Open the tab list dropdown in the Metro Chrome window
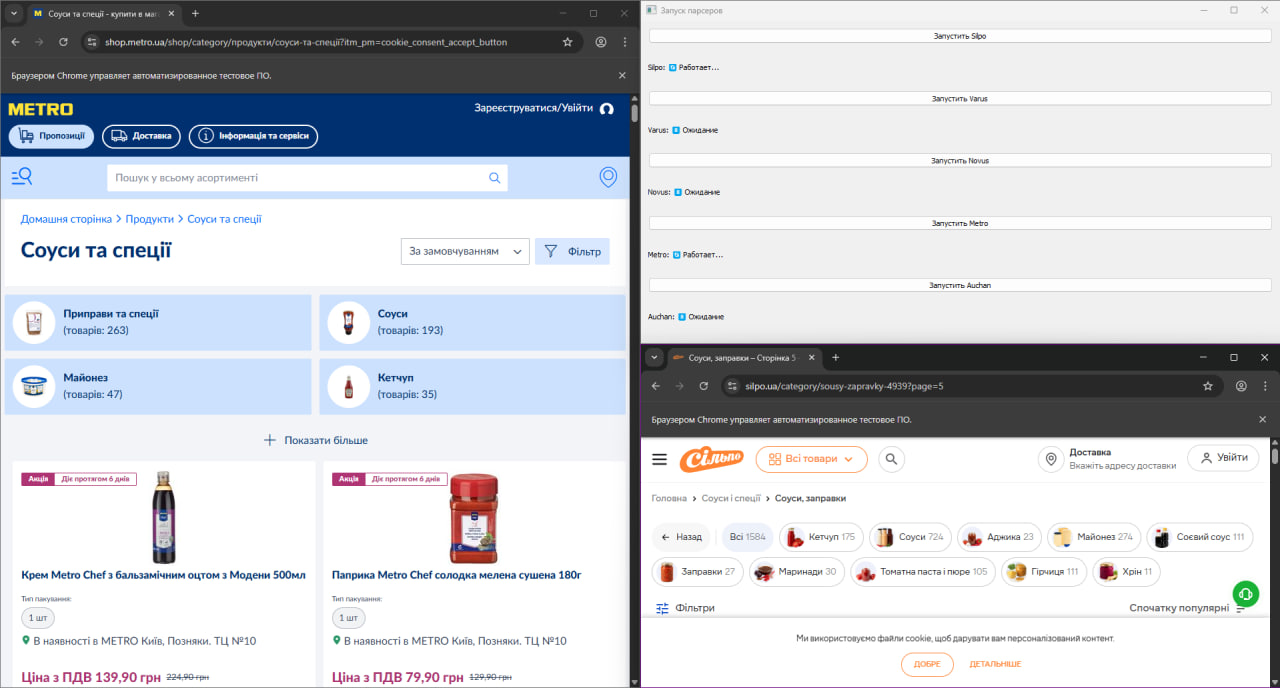This screenshot has height=688, width=1280. click(14, 13)
